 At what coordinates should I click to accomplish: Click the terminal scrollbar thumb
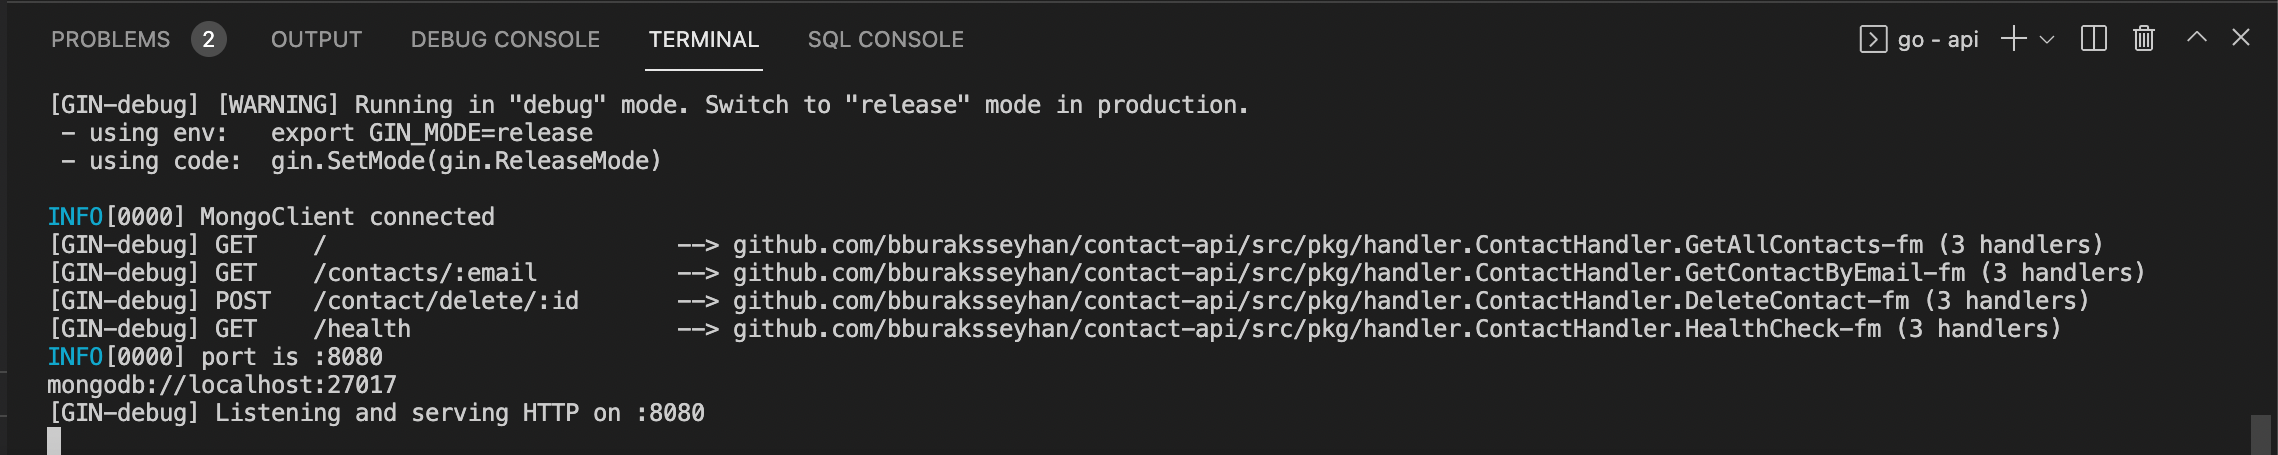pos(2260,434)
